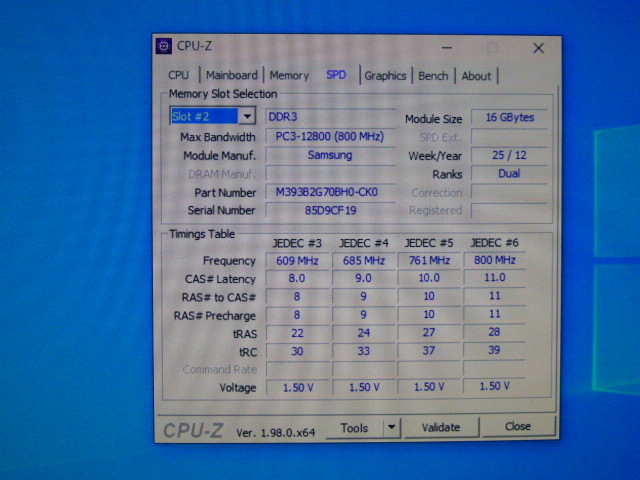Click the Validate button
Screen dimensions: 640x480
(x=441, y=427)
